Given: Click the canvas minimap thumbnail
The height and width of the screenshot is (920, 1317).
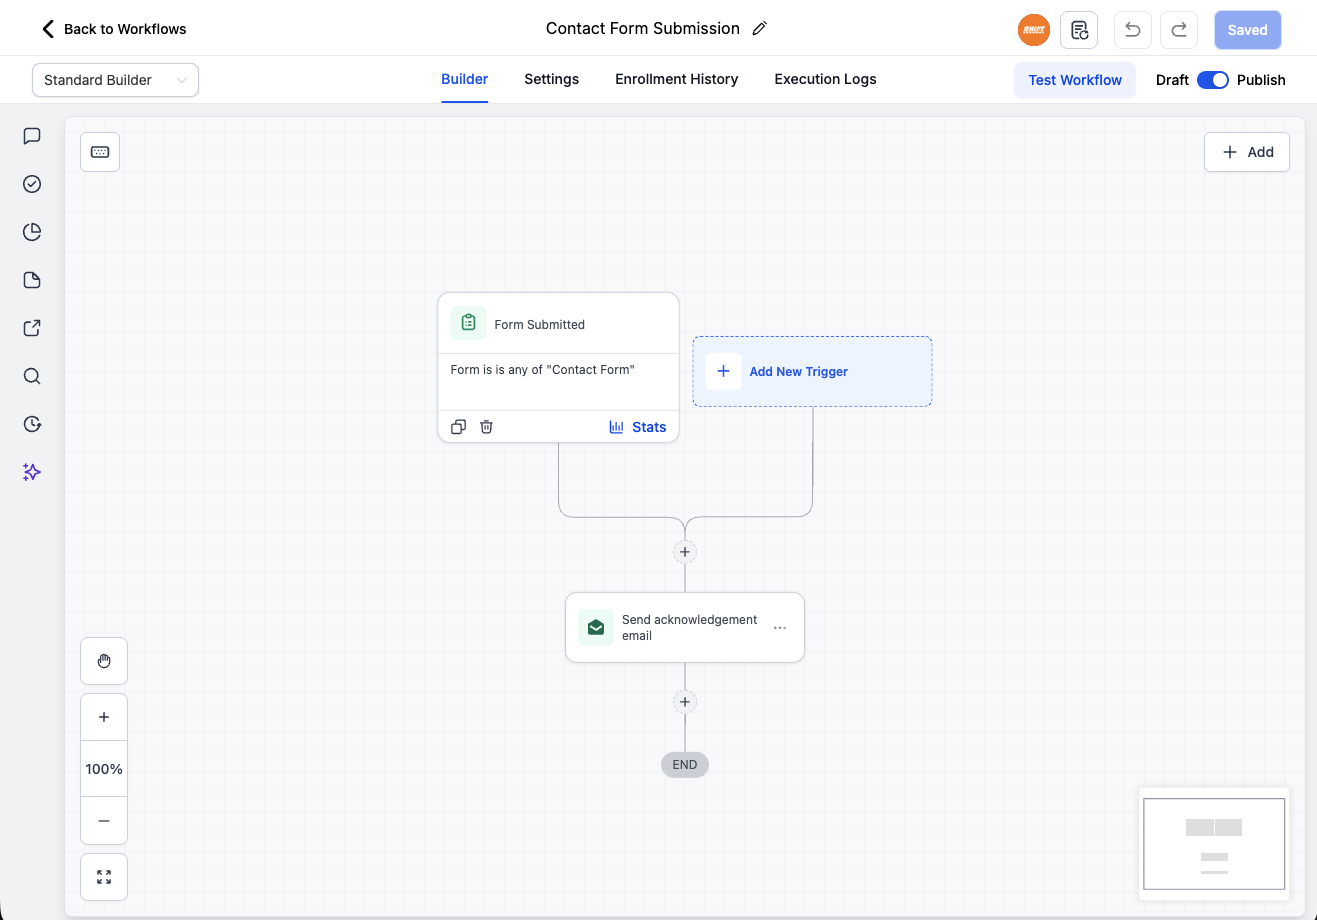Looking at the screenshot, I should [1214, 844].
